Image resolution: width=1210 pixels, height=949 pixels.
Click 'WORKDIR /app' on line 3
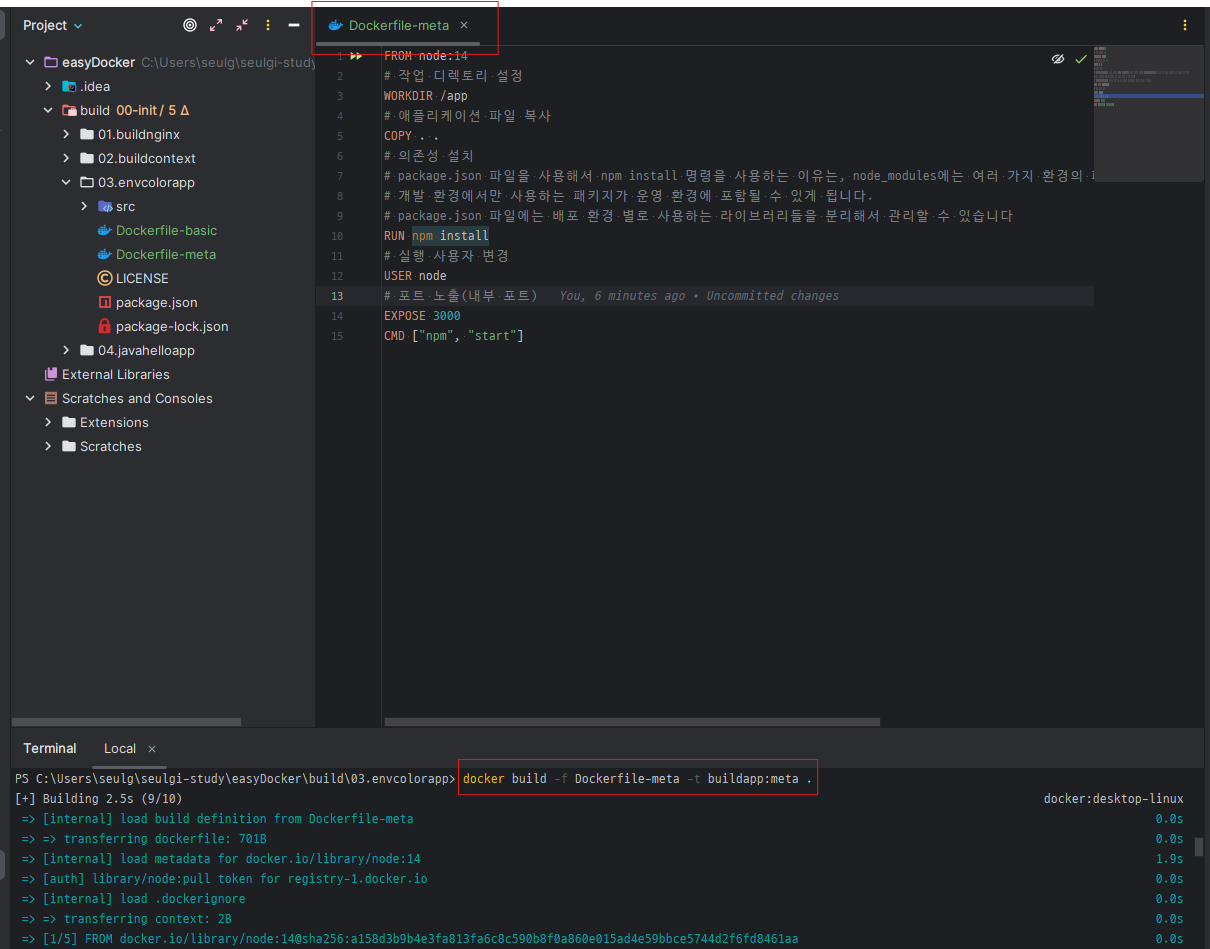click(426, 96)
